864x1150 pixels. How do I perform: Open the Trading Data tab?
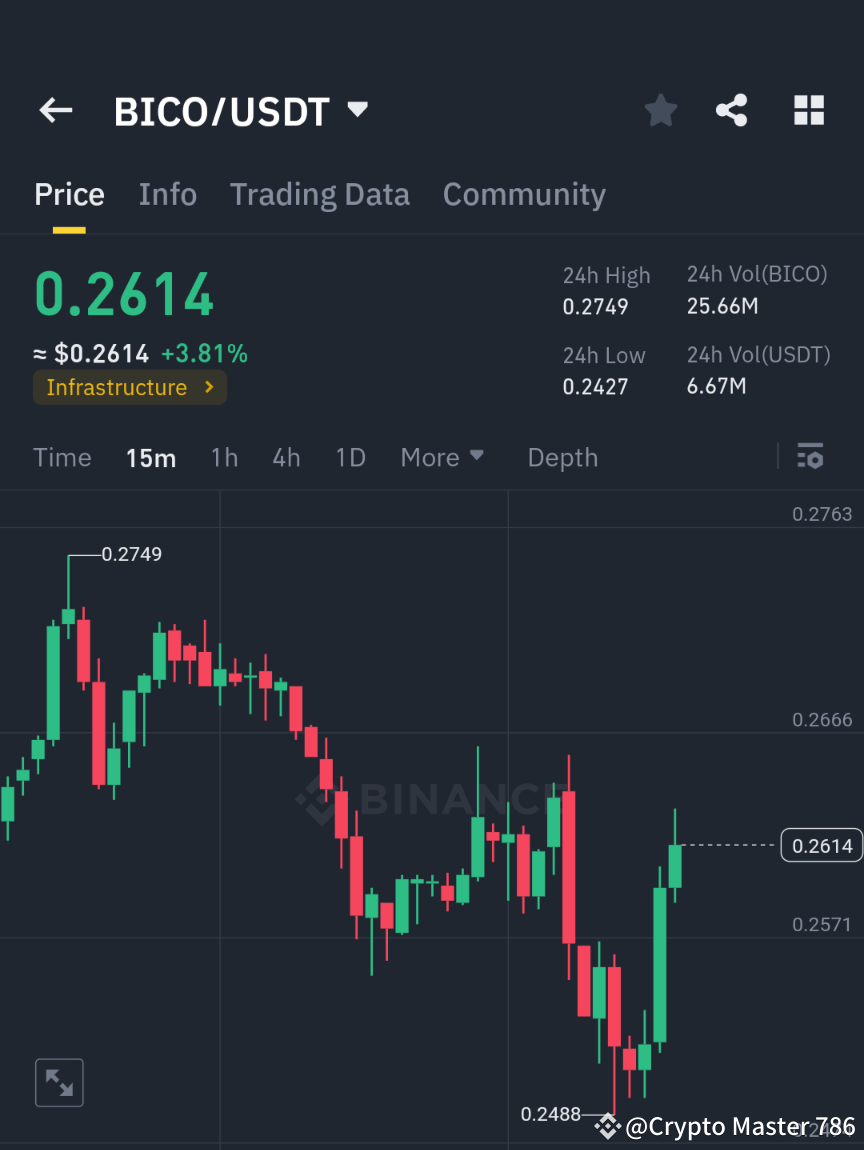(x=319, y=194)
